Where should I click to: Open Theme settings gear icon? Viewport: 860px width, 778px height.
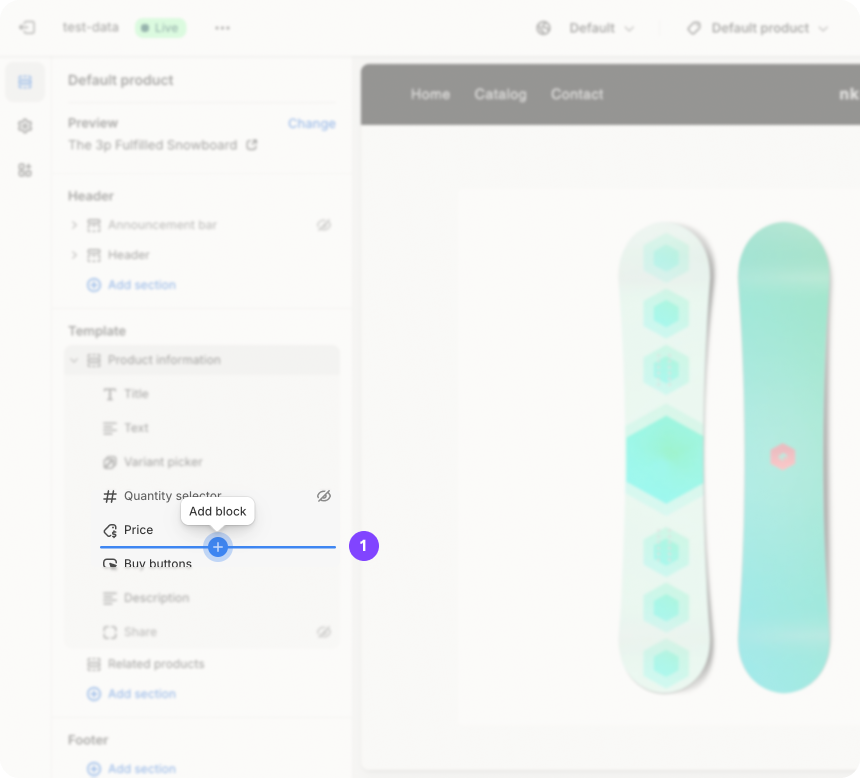tap(25, 126)
